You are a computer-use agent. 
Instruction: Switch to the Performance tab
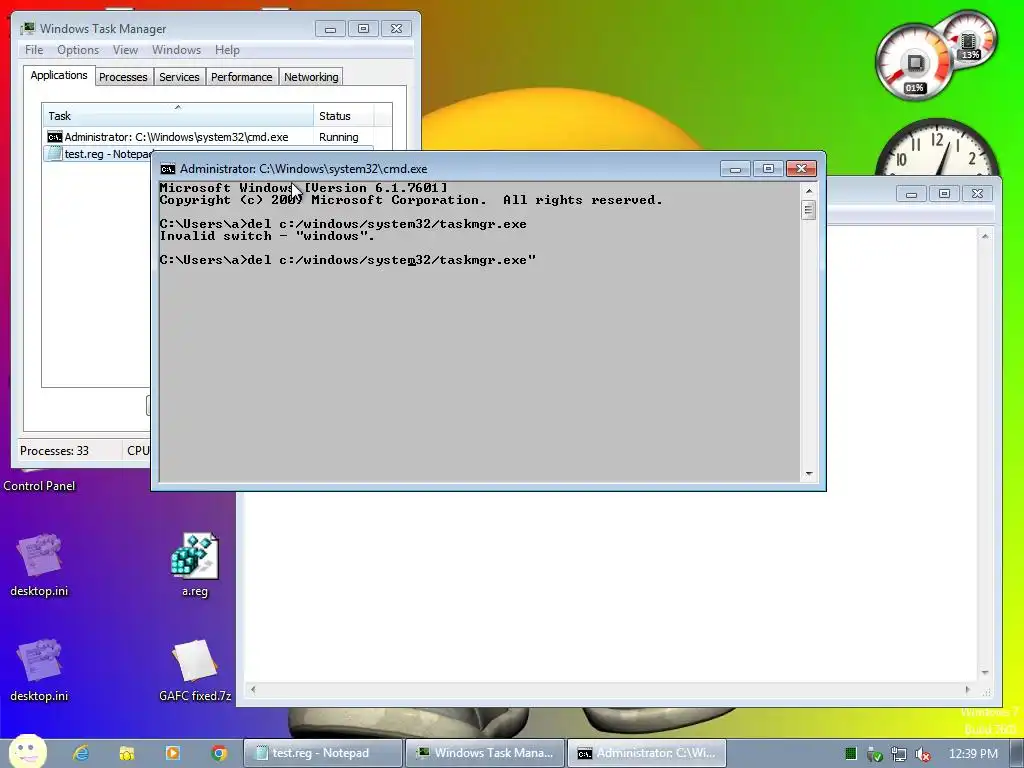(x=241, y=77)
